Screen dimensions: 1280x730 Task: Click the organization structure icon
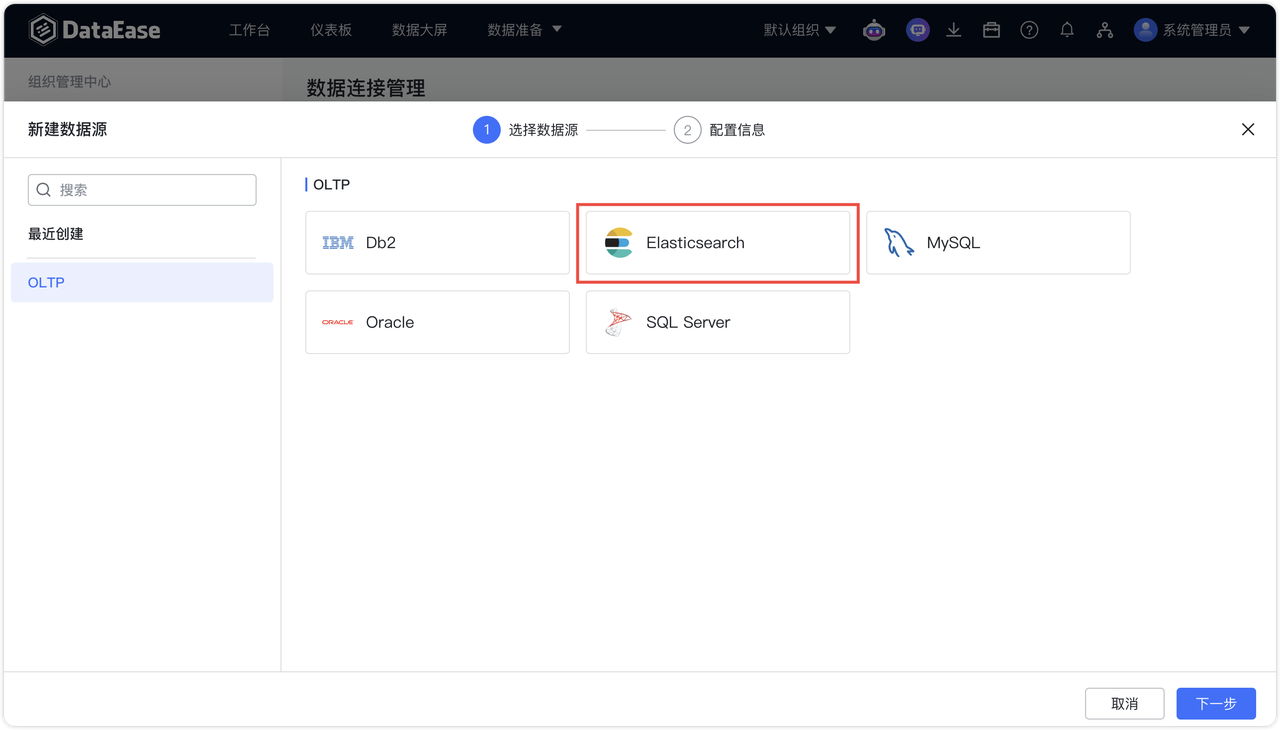[x=1104, y=29]
